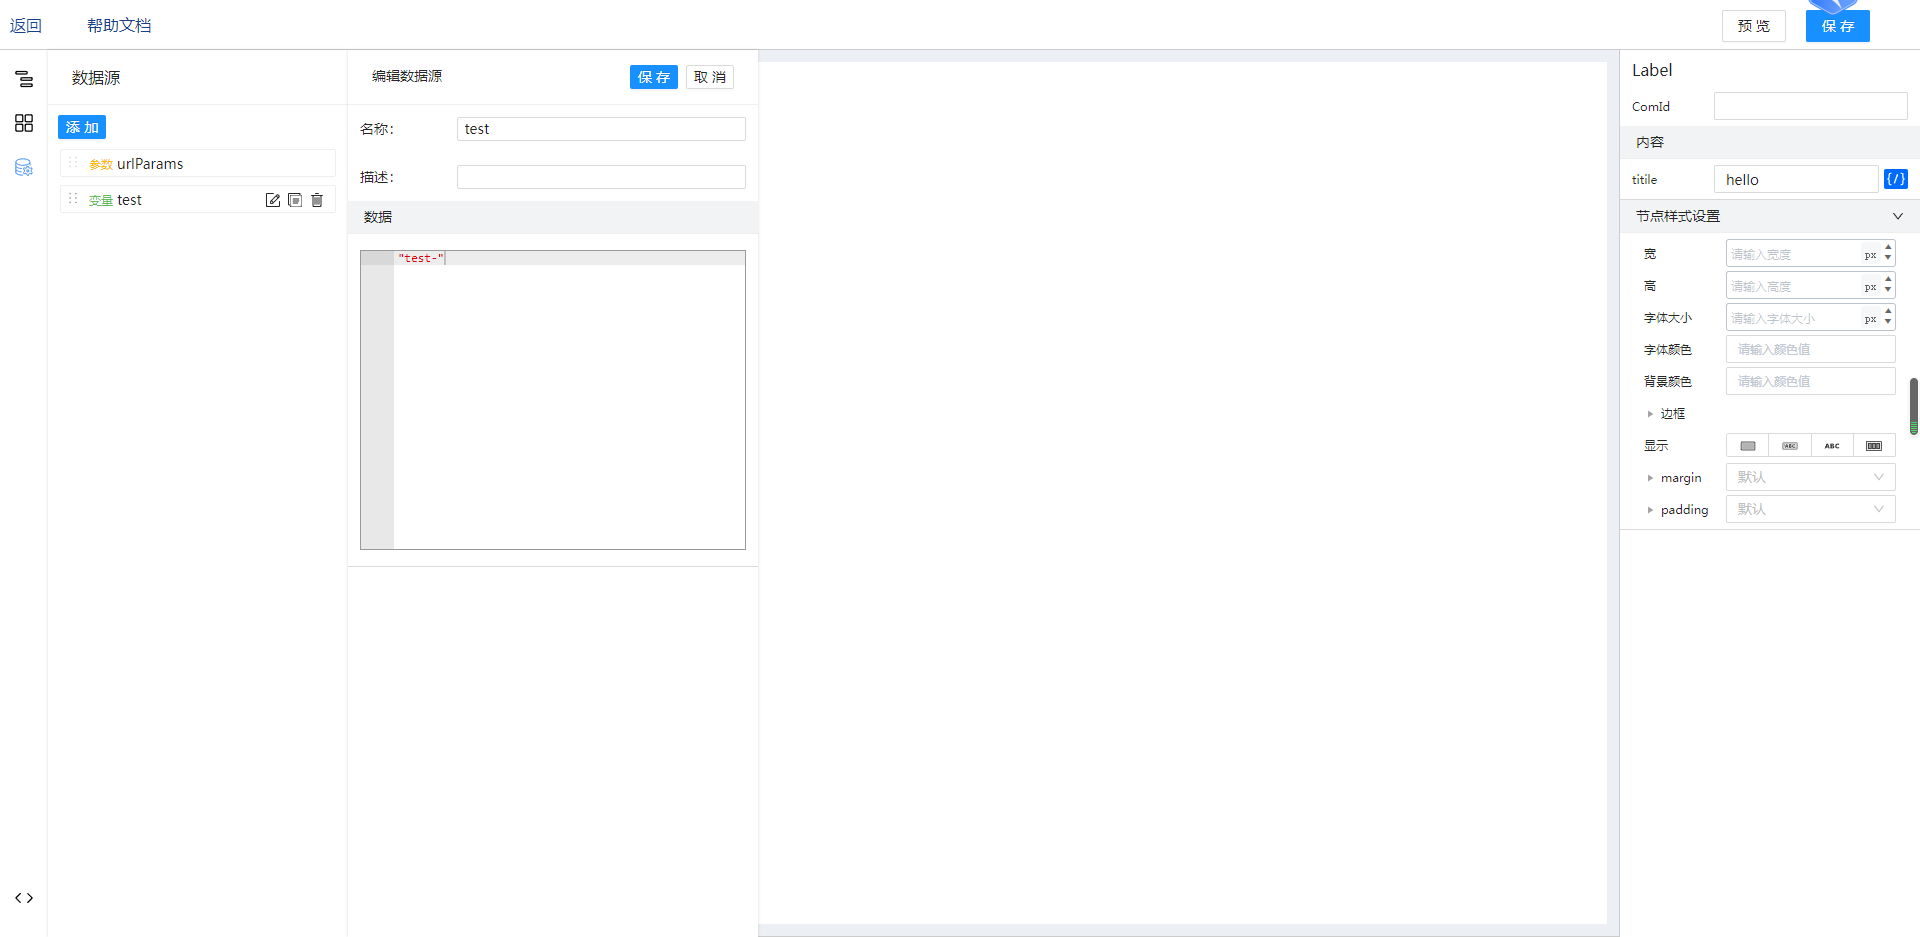Click the 取消 cancel button
The height and width of the screenshot is (937, 1920).
click(x=710, y=77)
